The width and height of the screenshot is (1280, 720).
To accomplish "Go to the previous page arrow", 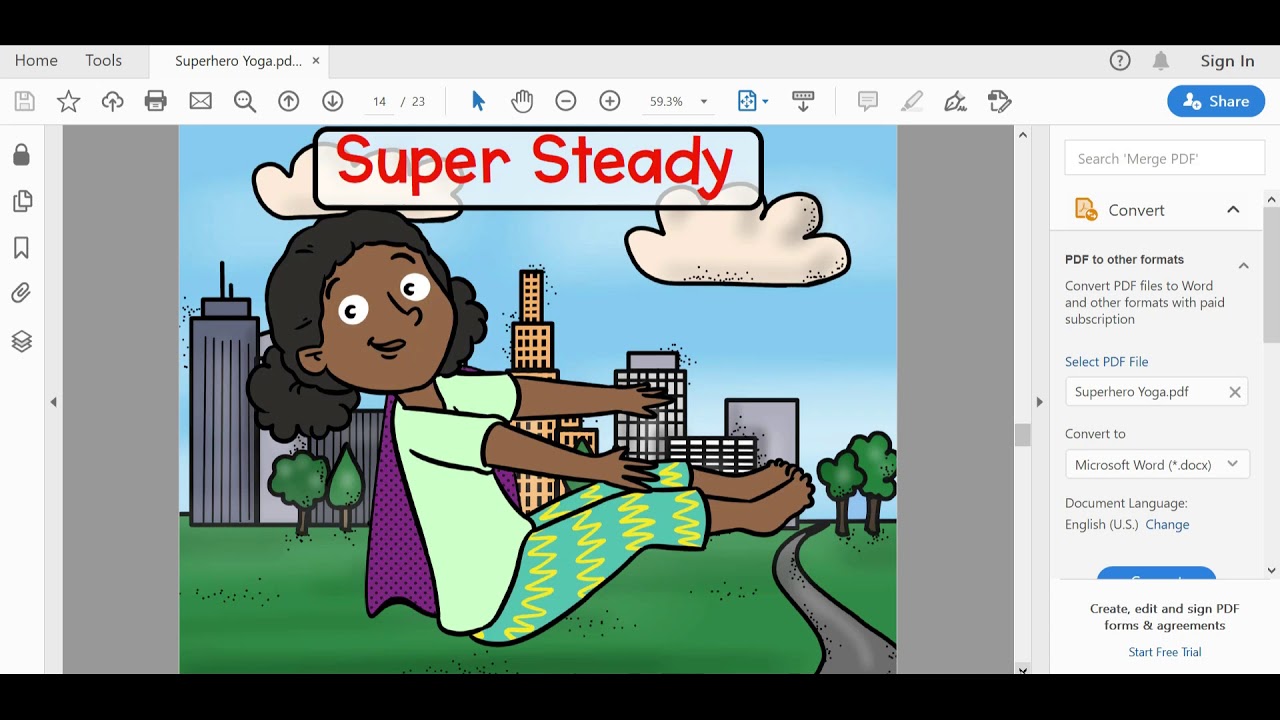I will (x=289, y=101).
